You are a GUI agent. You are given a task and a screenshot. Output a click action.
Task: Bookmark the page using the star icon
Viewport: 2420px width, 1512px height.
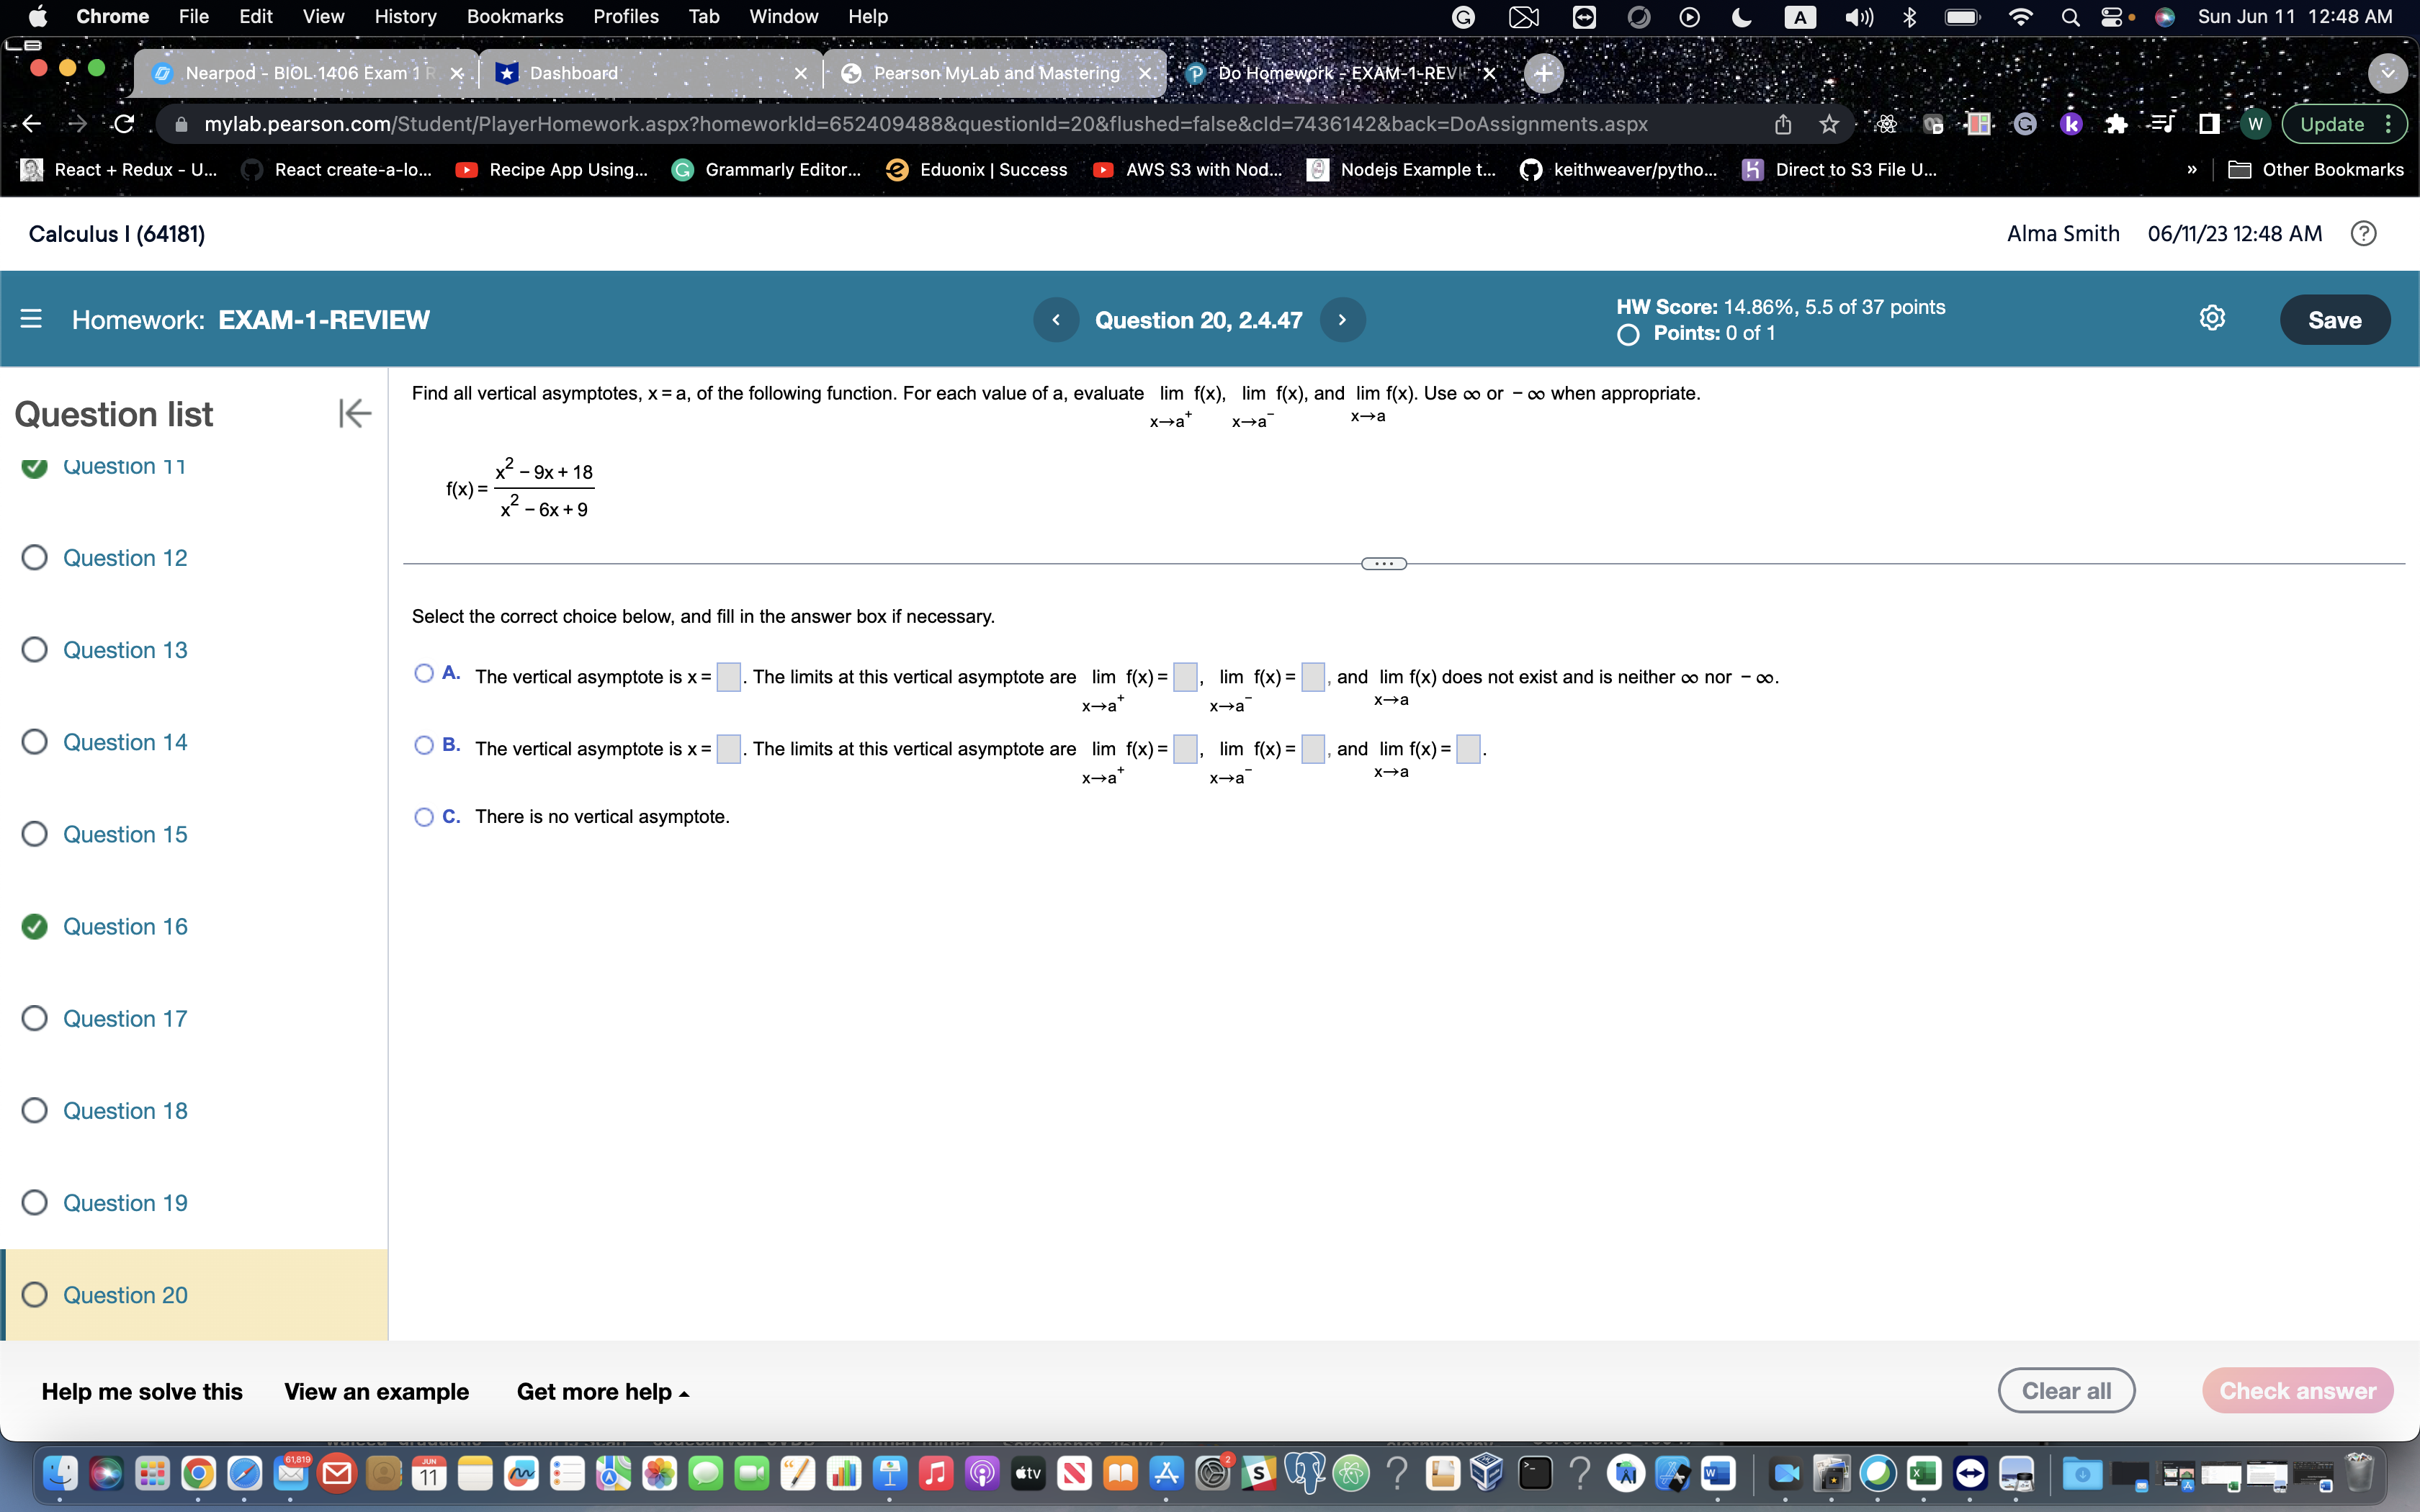[1830, 123]
